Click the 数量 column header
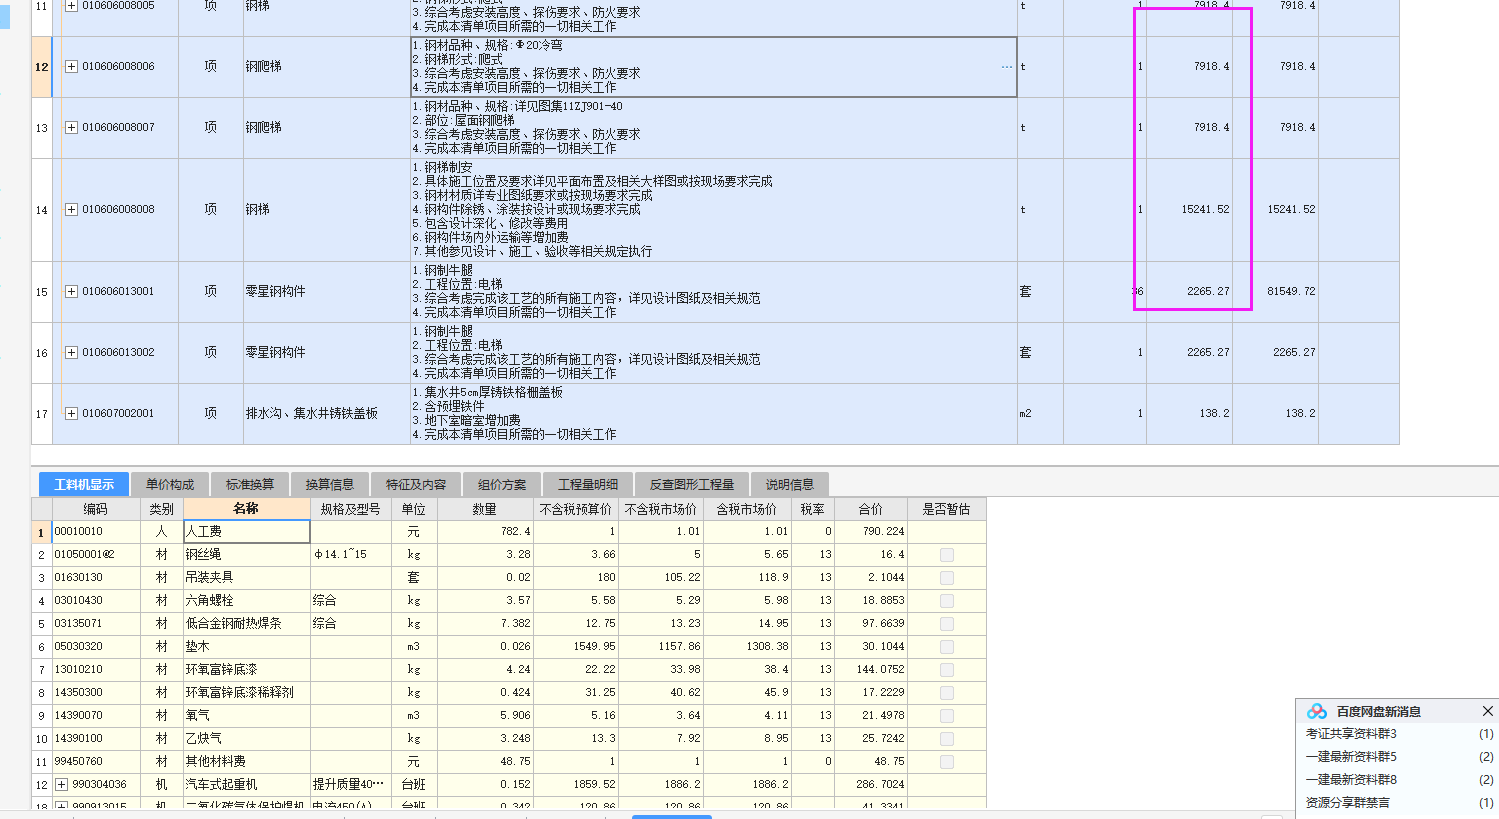This screenshot has height=819, width=1499. click(485, 509)
